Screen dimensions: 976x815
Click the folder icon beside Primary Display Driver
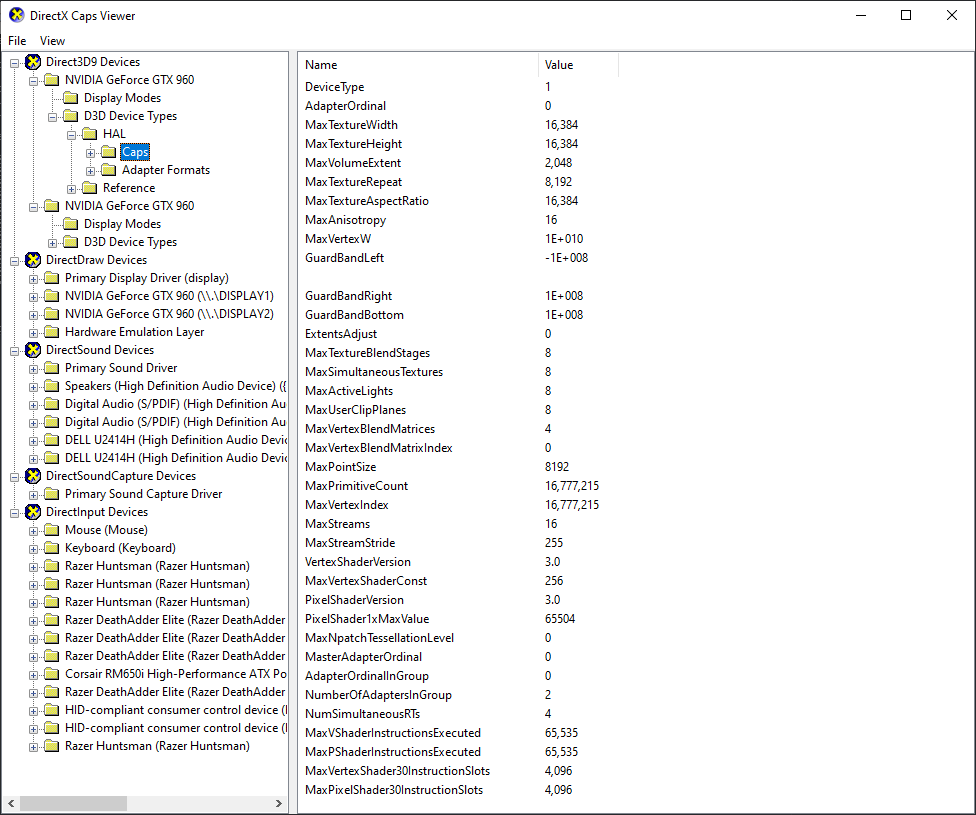[52, 278]
